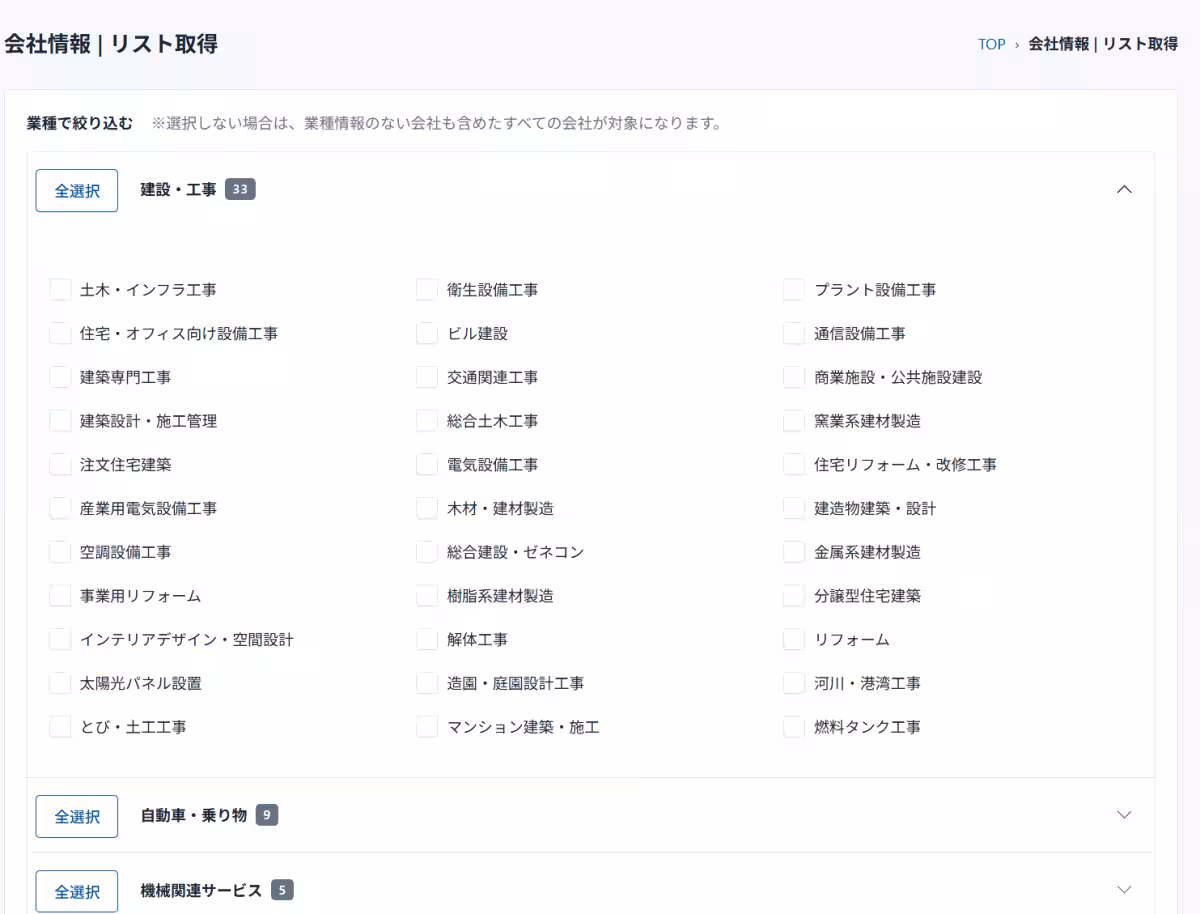
Task: Click 会社情報 | リスト取得 in breadcrumb
Action: pyautogui.click(x=1100, y=45)
